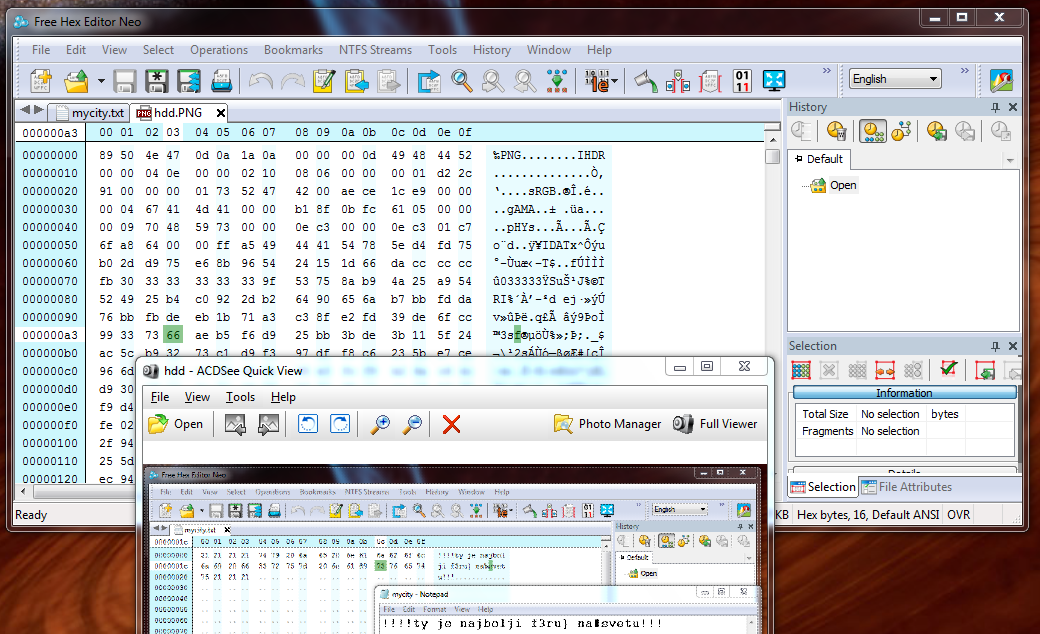Click the red X delete icon in ACDSee
This screenshot has height=634, width=1040.
coord(451,424)
